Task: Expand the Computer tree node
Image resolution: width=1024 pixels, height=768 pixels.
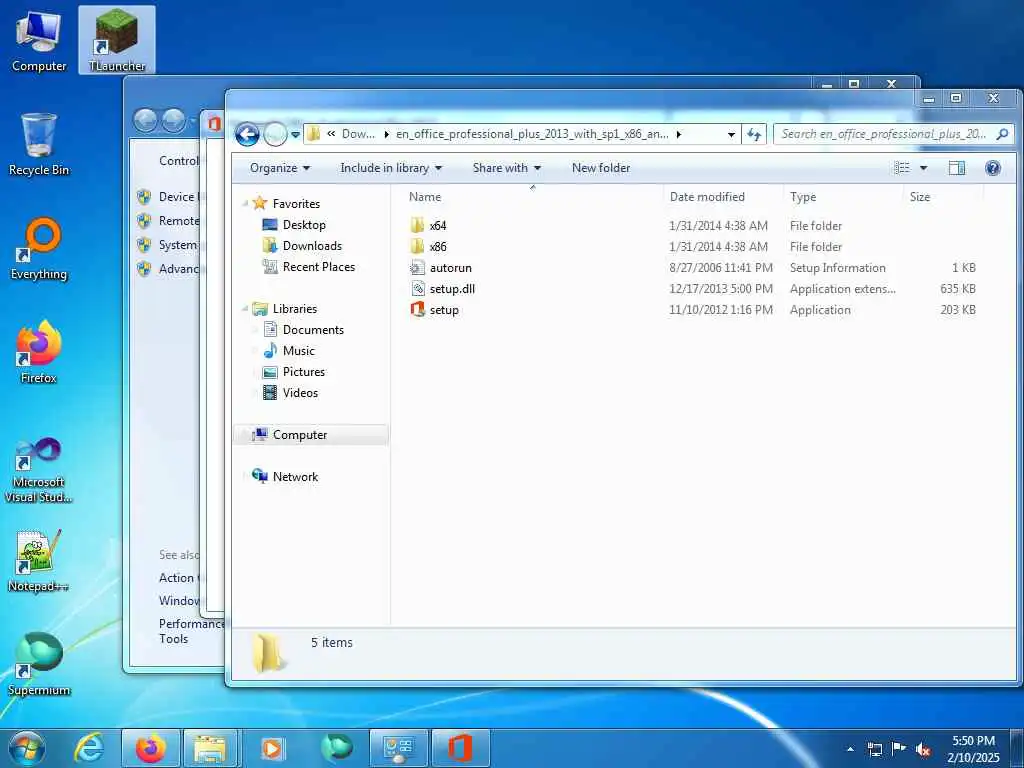Action: tap(245, 435)
